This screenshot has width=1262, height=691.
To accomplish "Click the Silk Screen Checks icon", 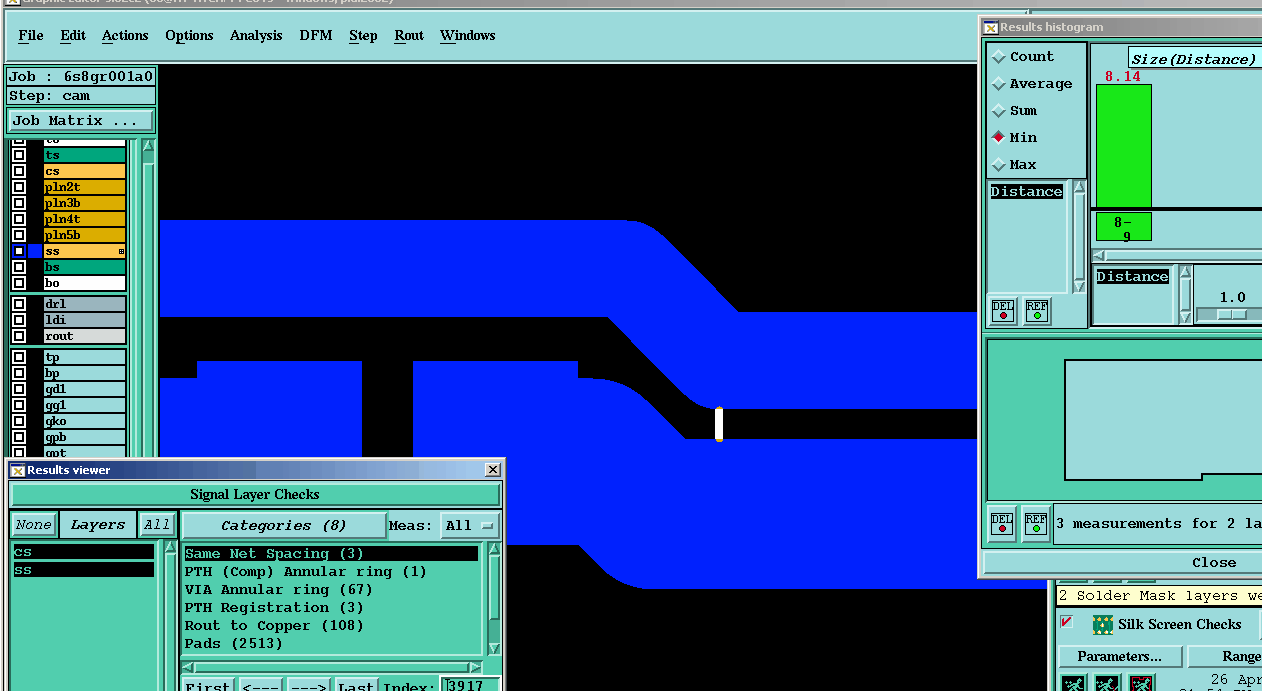I will (1103, 625).
